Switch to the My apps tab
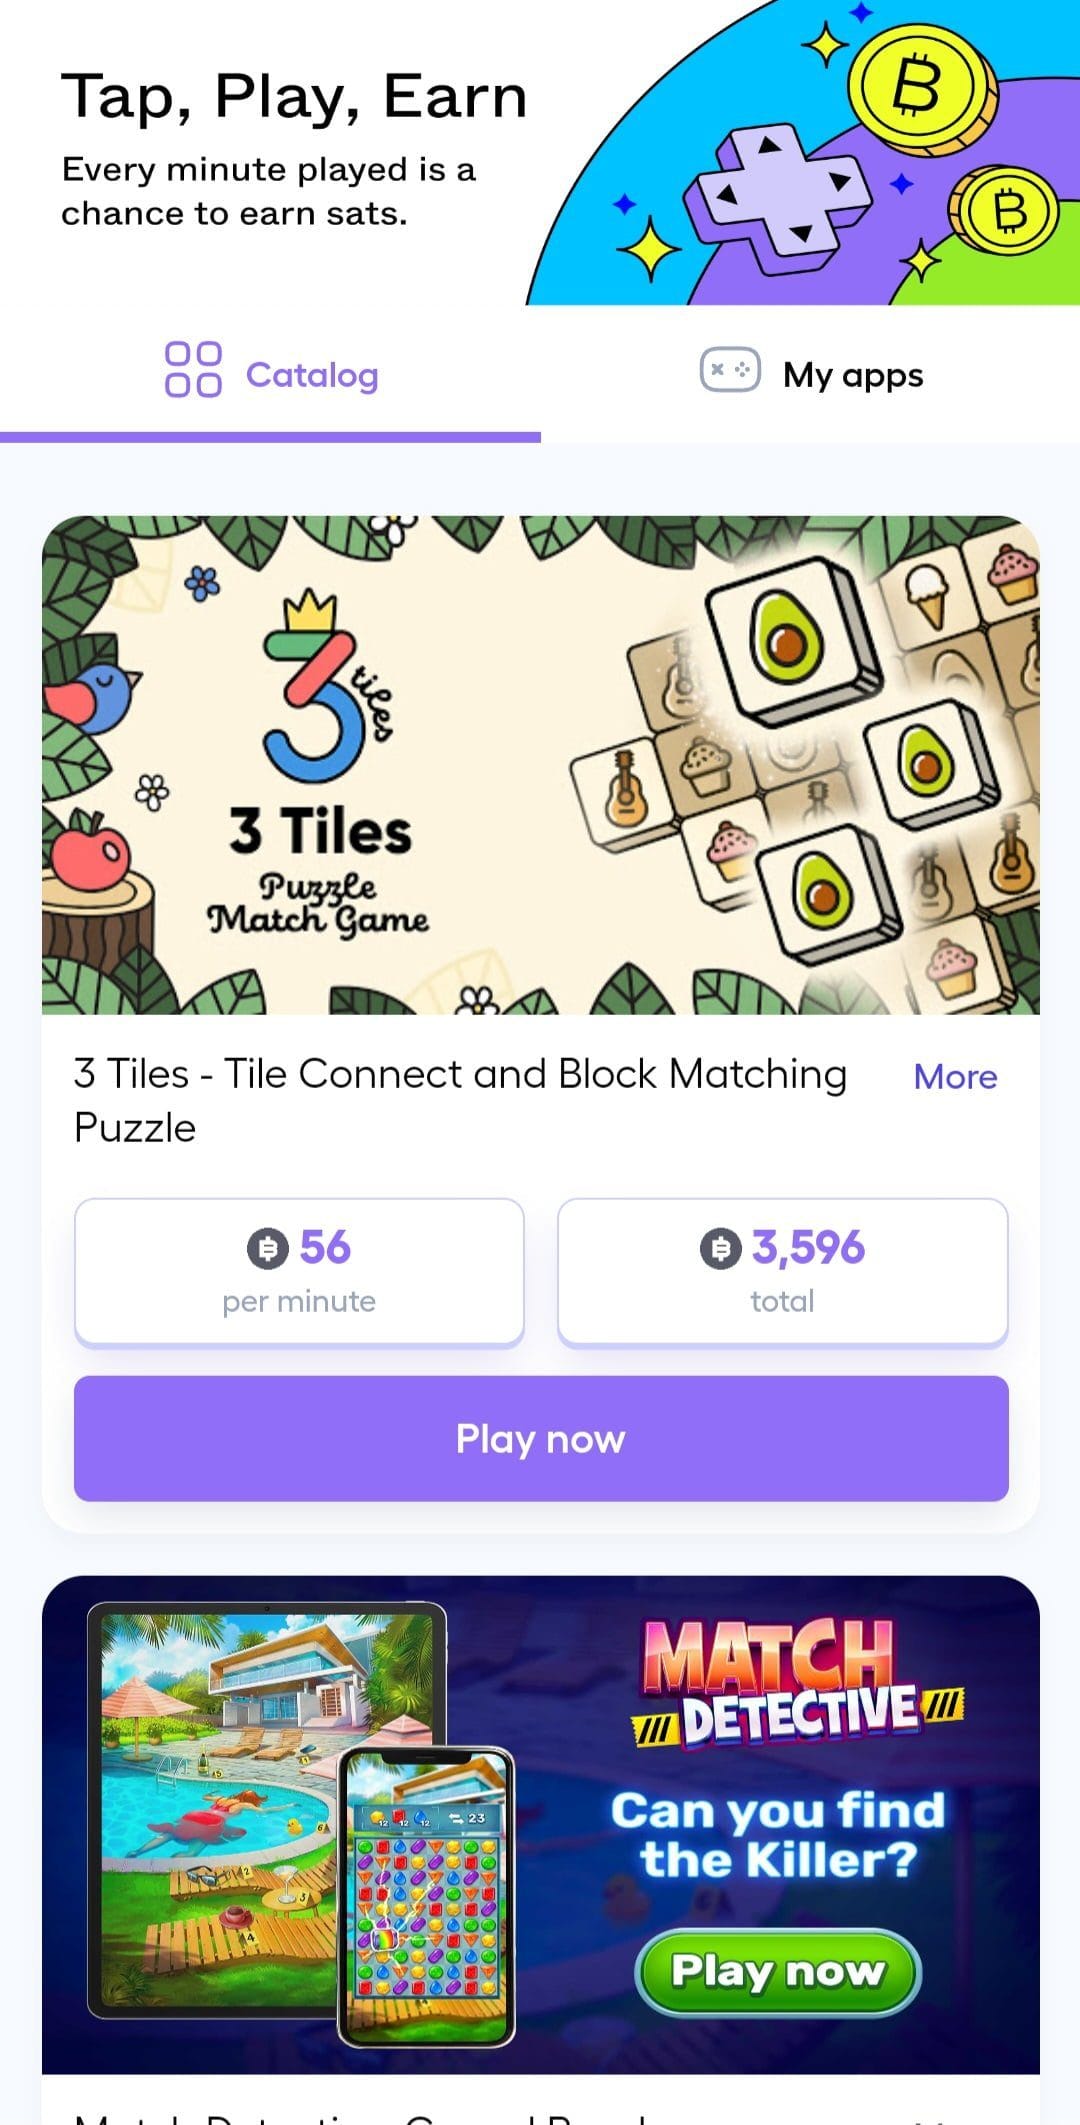 click(x=810, y=375)
